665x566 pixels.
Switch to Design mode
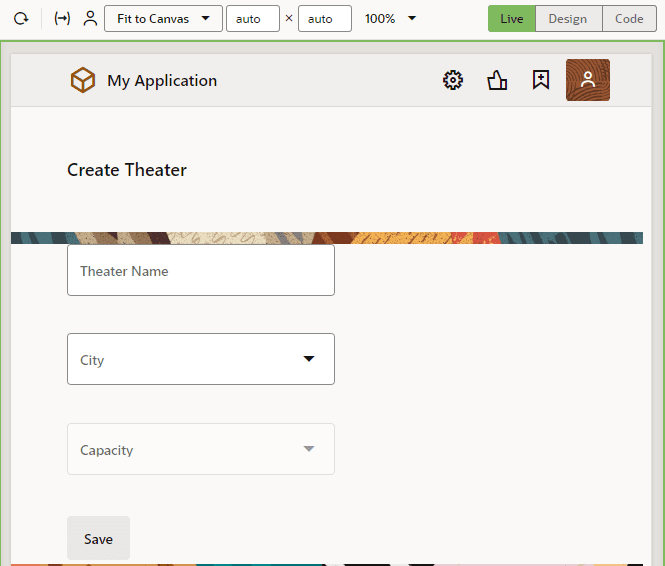point(568,19)
